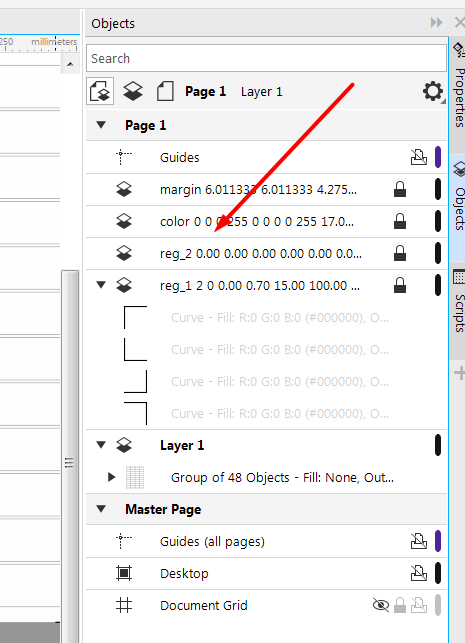
Task: Unlock the color 0 0 0 255 layer
Action: [x=400, y=221]
